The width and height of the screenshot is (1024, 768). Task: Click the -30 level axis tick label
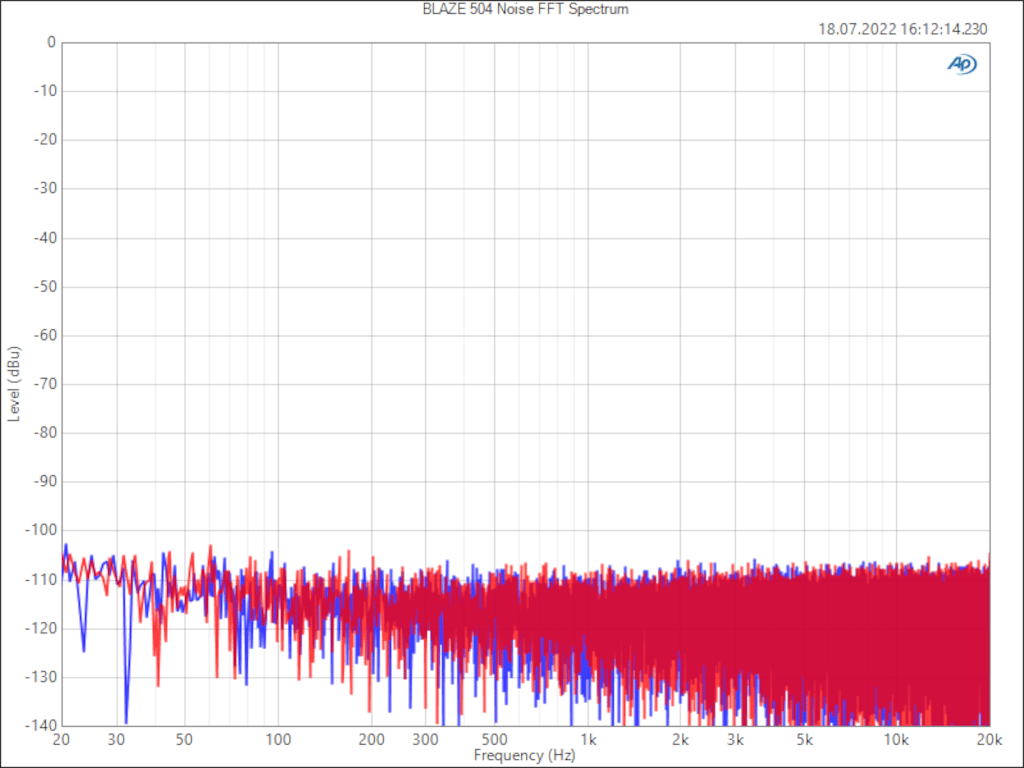point(45,188)
